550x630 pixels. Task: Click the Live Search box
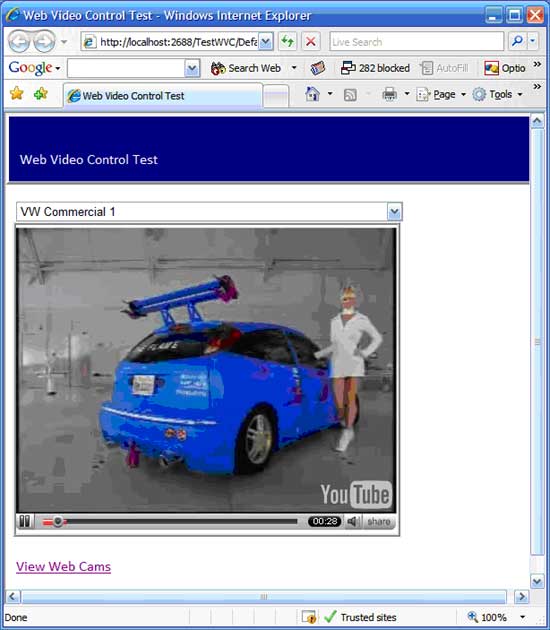(417, 42)
